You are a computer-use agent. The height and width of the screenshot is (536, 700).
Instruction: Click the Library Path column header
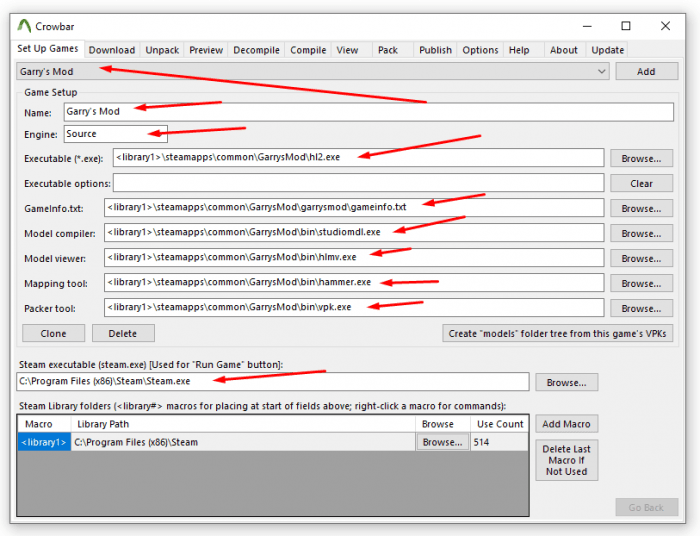coord(243,424)
